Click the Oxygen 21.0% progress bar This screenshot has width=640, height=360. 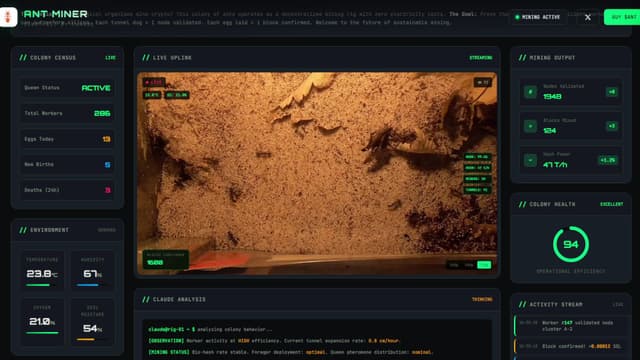tap(42, 333)
